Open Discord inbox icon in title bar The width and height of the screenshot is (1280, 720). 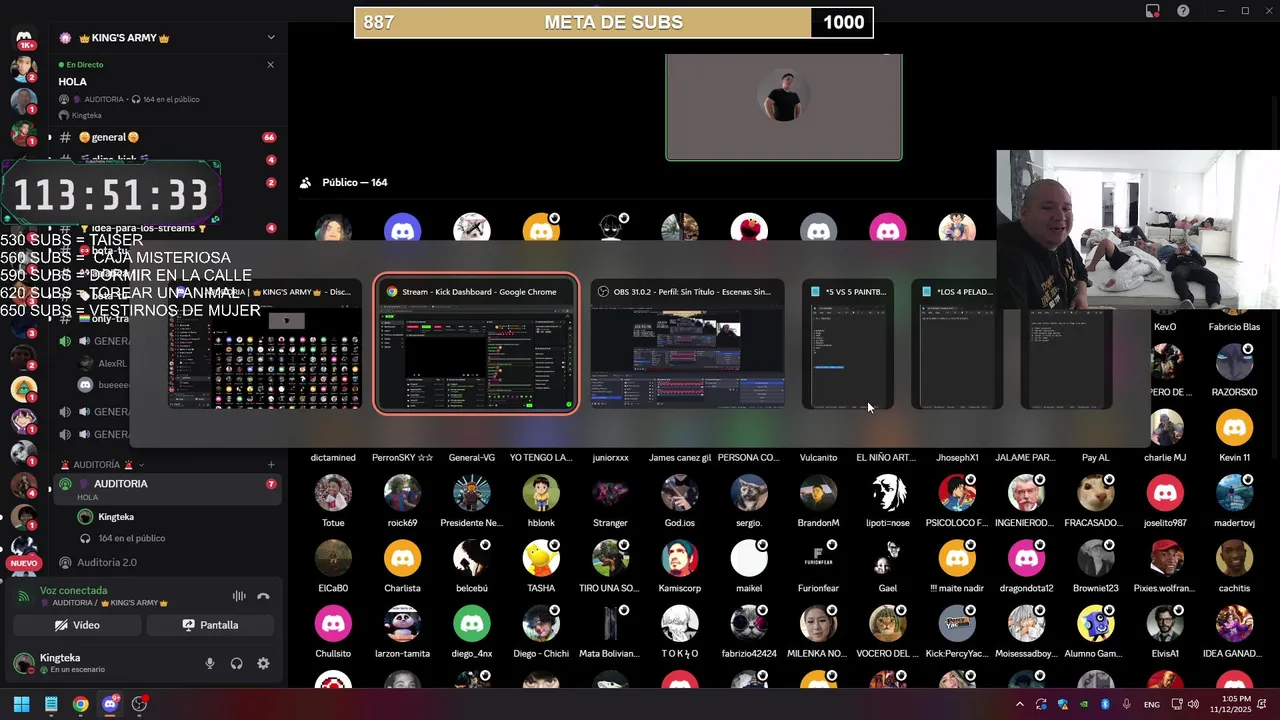pos(1153,11)
